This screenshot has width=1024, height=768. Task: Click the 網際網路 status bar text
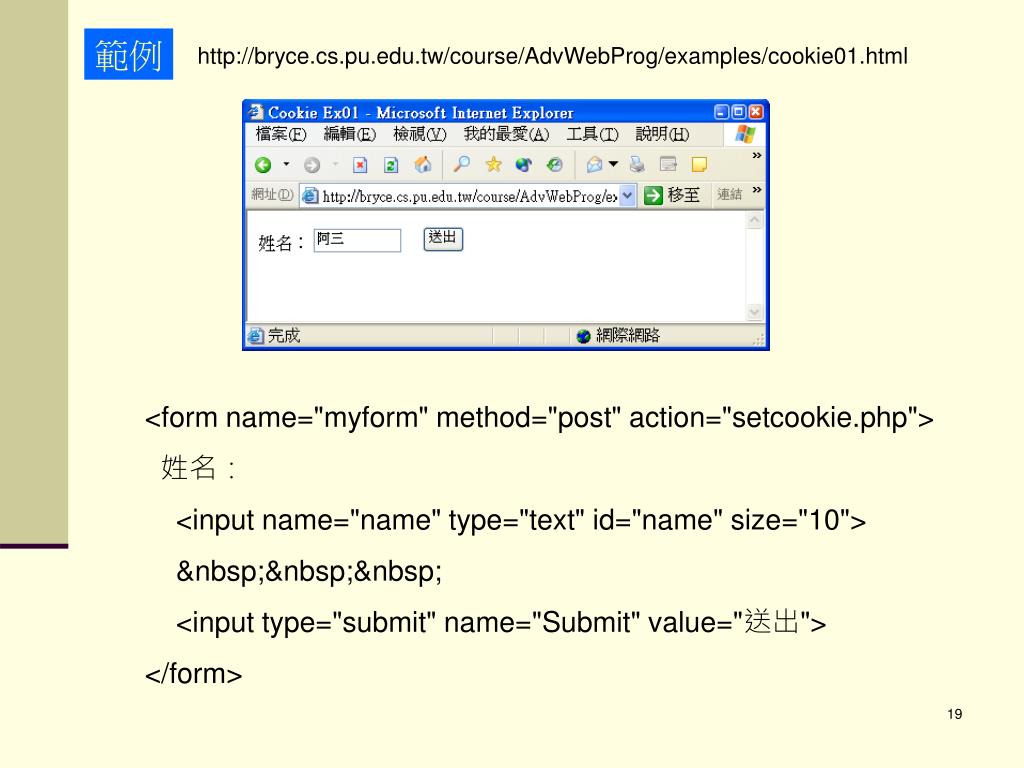(628, 335)
